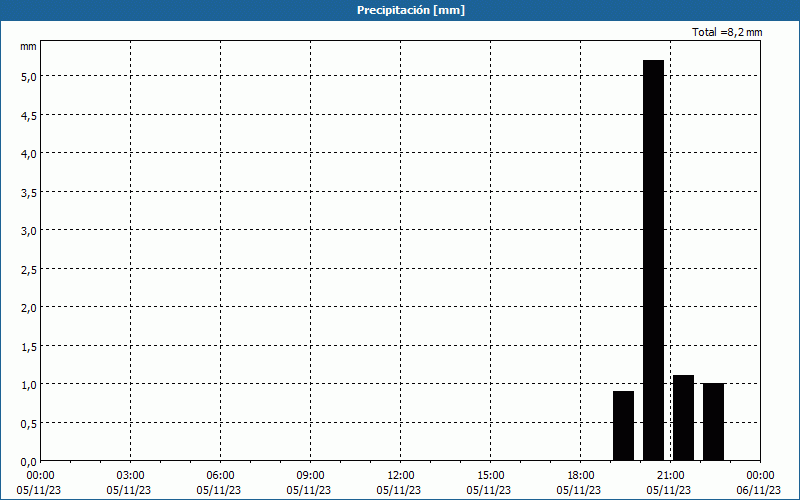Click the 1,5 y-axis value
800x500 pixels.
pyautogui.click(x=29, y=346)
